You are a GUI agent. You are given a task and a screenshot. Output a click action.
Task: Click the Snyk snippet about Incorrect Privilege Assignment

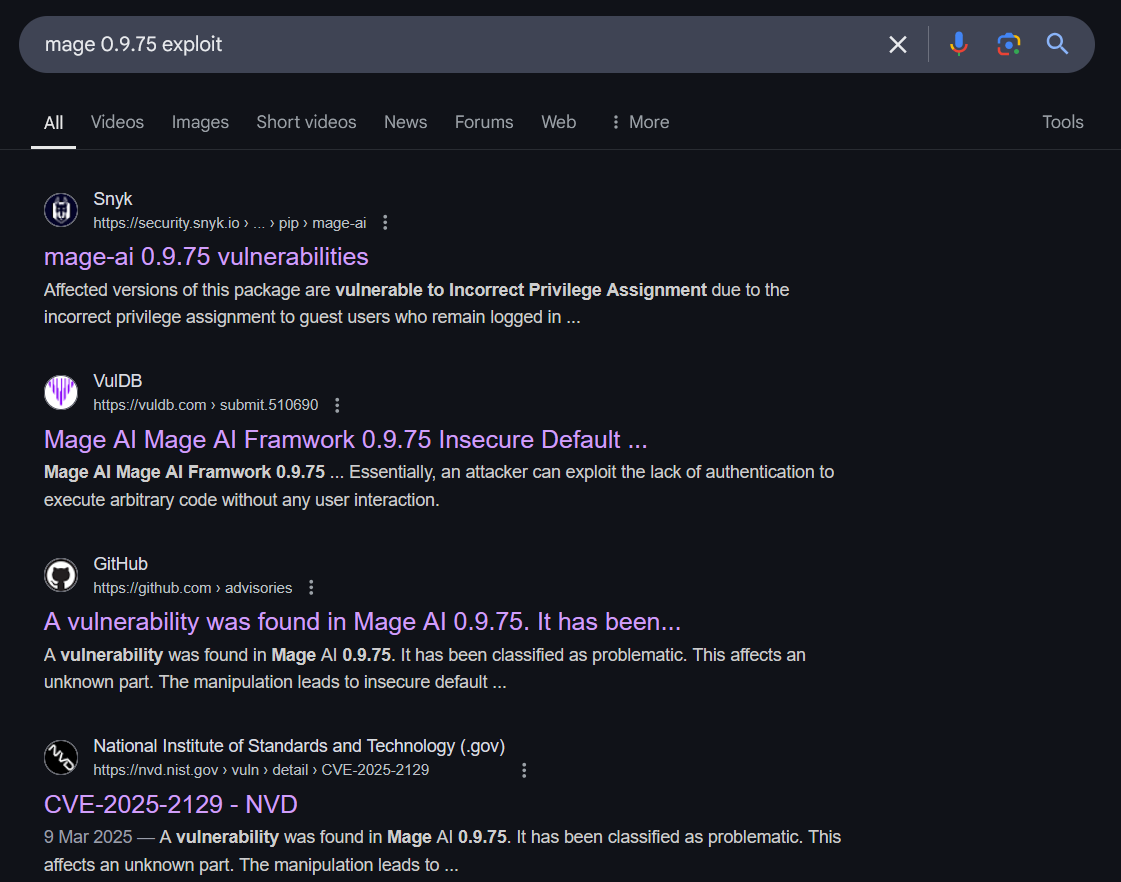pyautogui.click(x=416, y=304)
